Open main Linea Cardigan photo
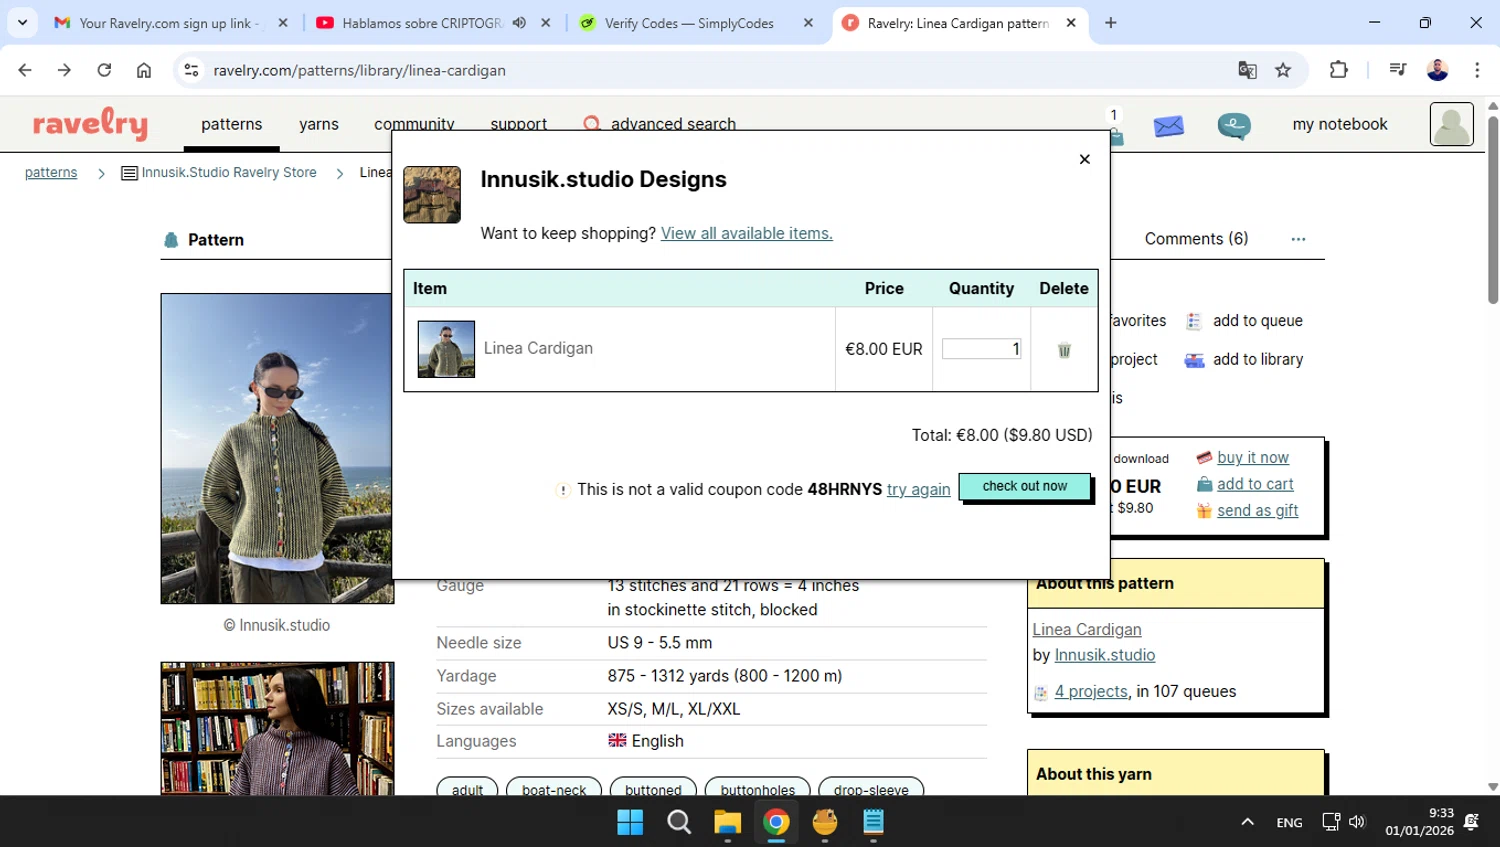The height and width of the screenshot is (847, 1500). (x=277, y=448)
